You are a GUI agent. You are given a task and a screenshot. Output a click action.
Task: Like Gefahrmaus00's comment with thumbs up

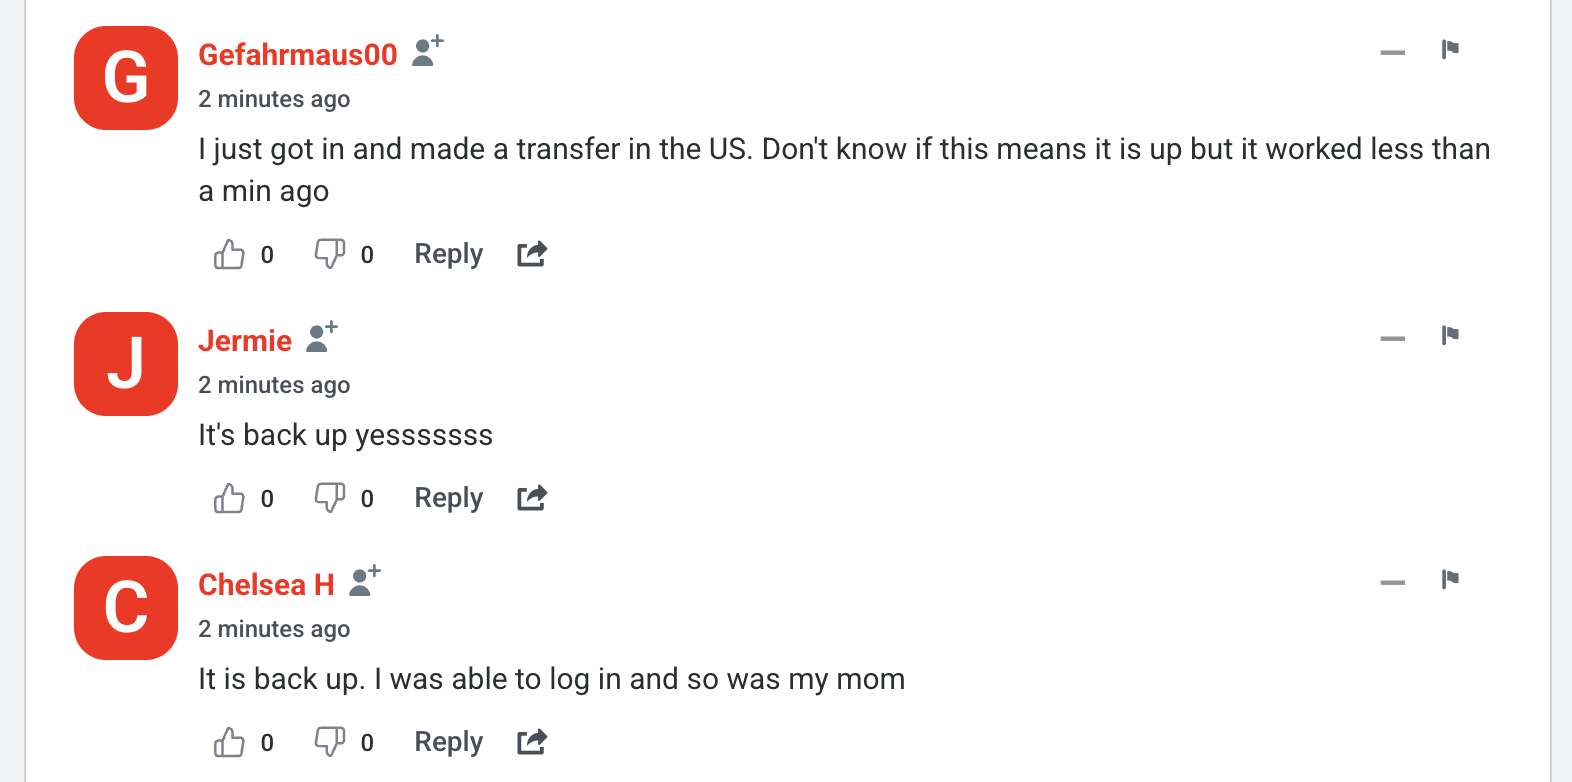coord(229,255)
